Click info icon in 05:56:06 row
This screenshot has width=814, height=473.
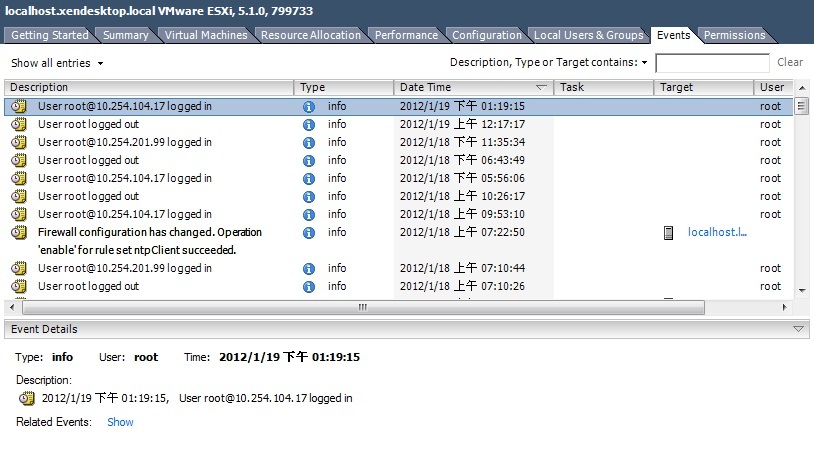(x=309, y=179)
